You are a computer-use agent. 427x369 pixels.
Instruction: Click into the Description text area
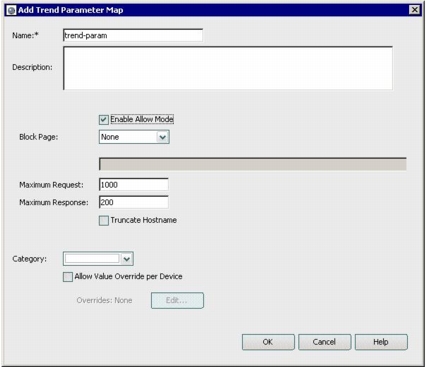[x=228, y=68]
